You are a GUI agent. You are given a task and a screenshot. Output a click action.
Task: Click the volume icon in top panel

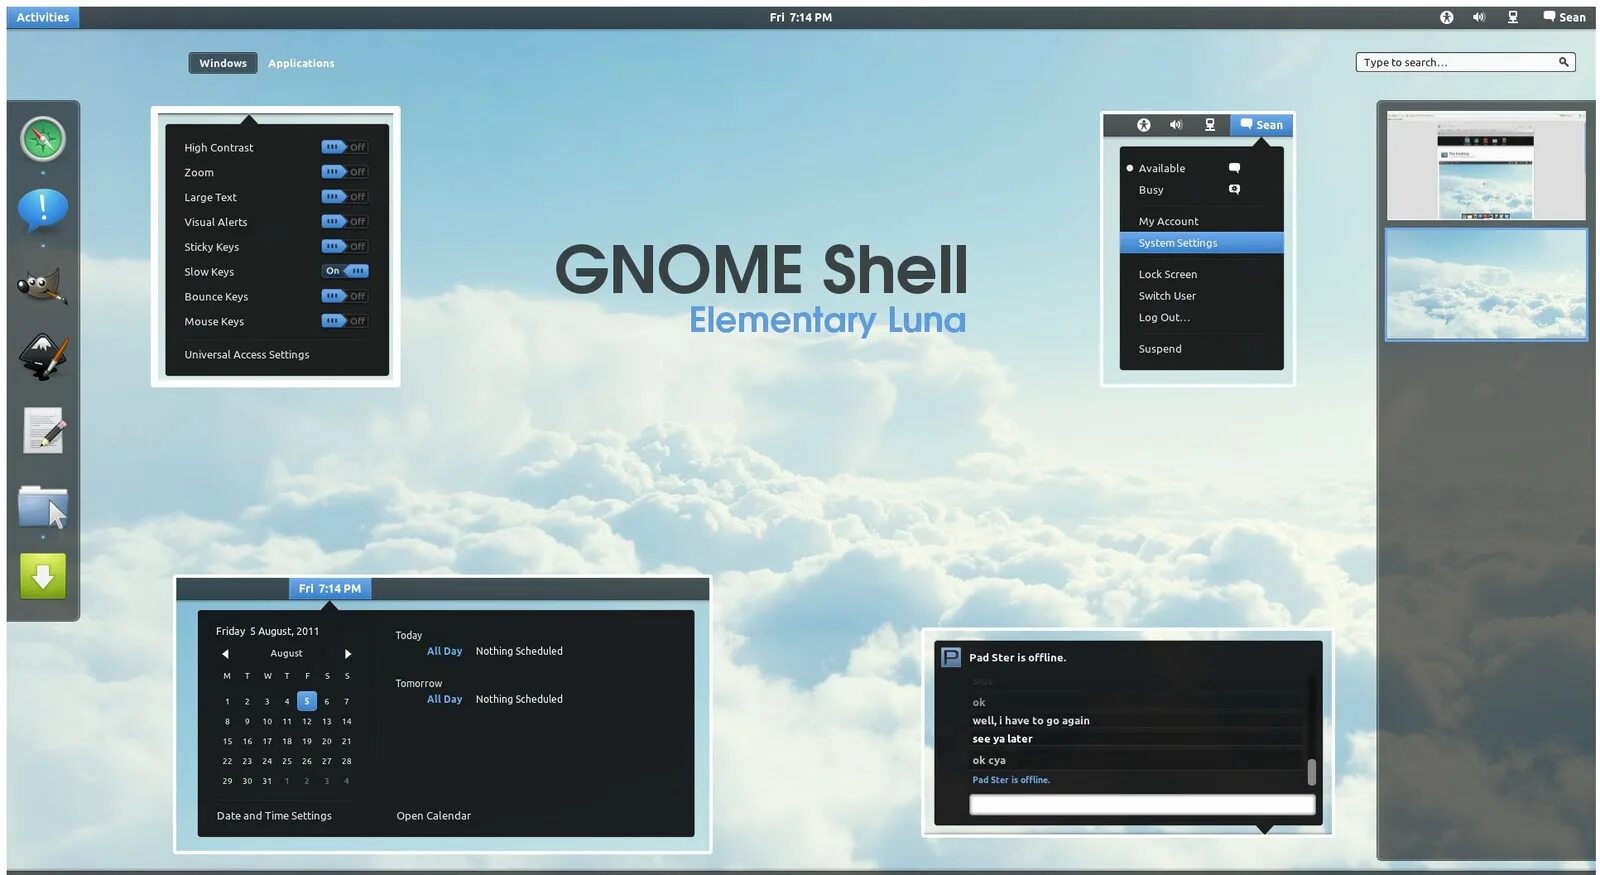[1479, 17]
